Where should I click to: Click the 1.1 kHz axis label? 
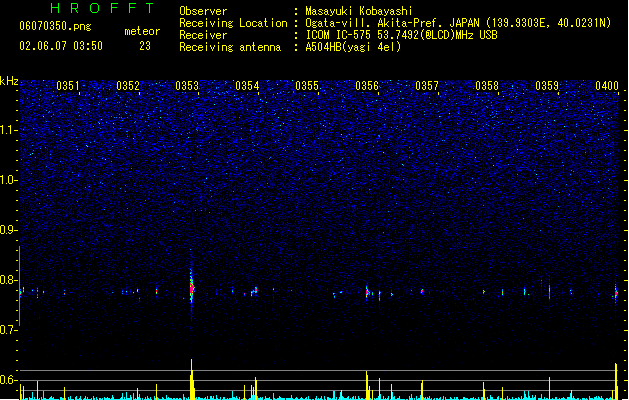[9, 130]
